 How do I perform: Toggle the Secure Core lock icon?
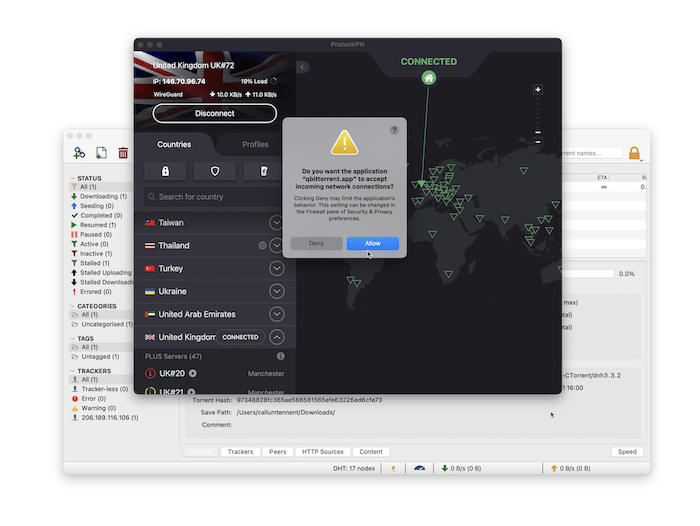(x=165, y=171)
